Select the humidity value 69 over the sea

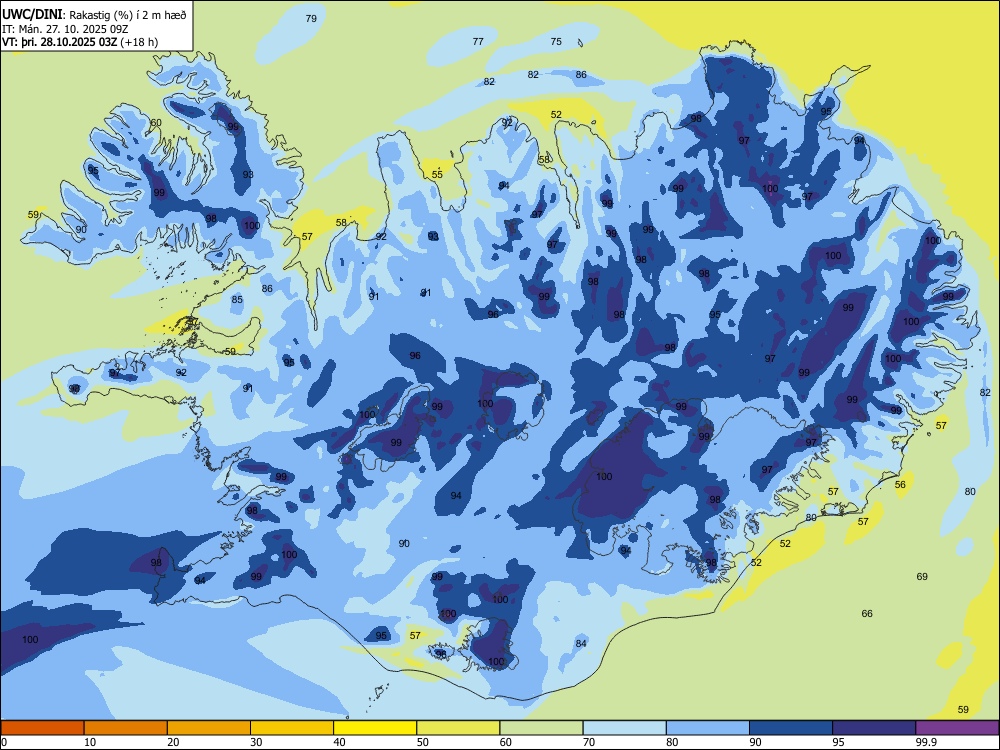(x=922, y=577)
